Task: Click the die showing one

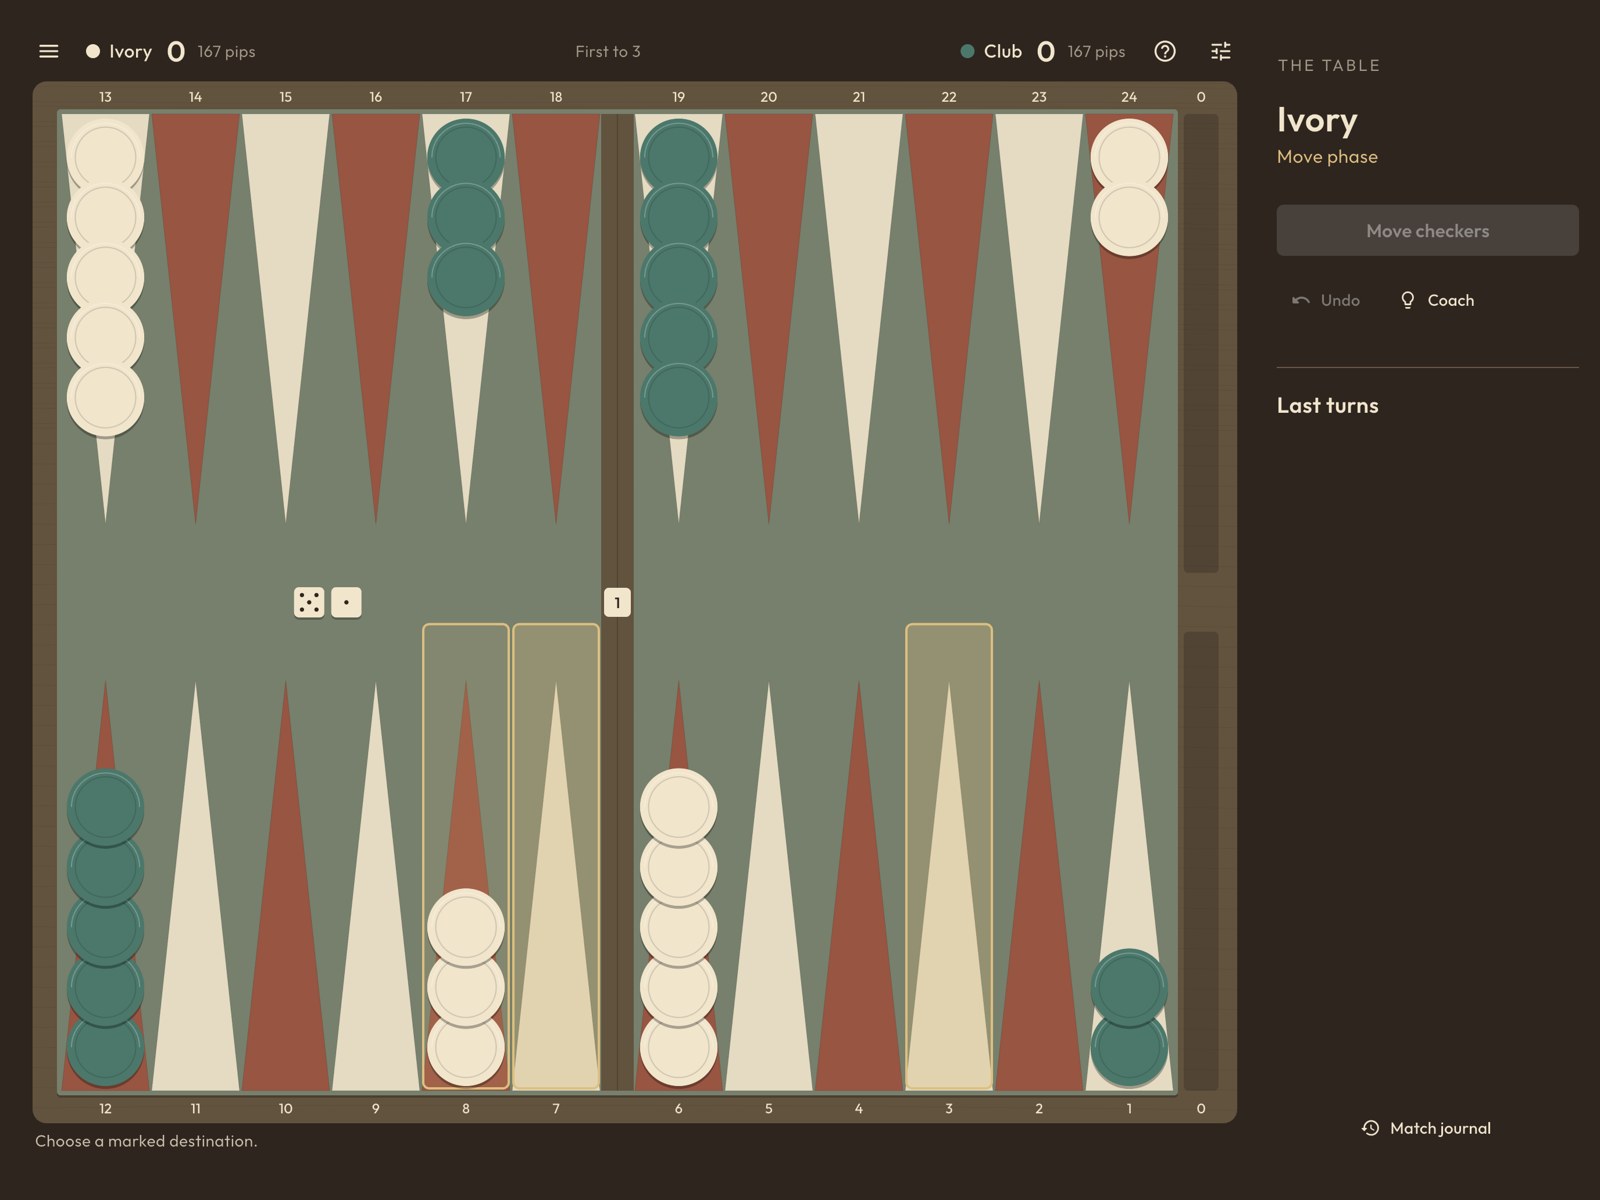Action: tap(346, 602)
